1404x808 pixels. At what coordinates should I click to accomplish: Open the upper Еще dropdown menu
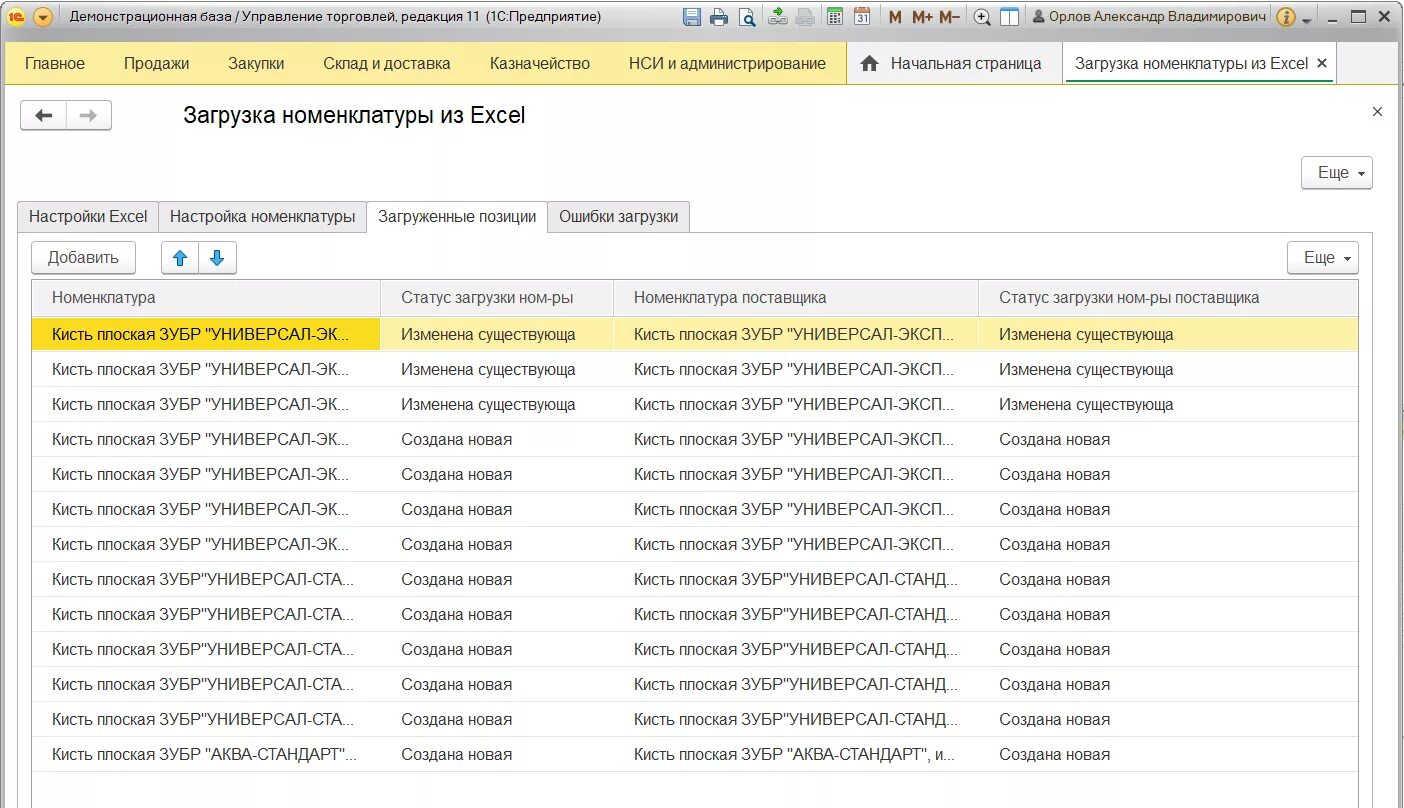pyautogui.click(x=1337, y=172)
